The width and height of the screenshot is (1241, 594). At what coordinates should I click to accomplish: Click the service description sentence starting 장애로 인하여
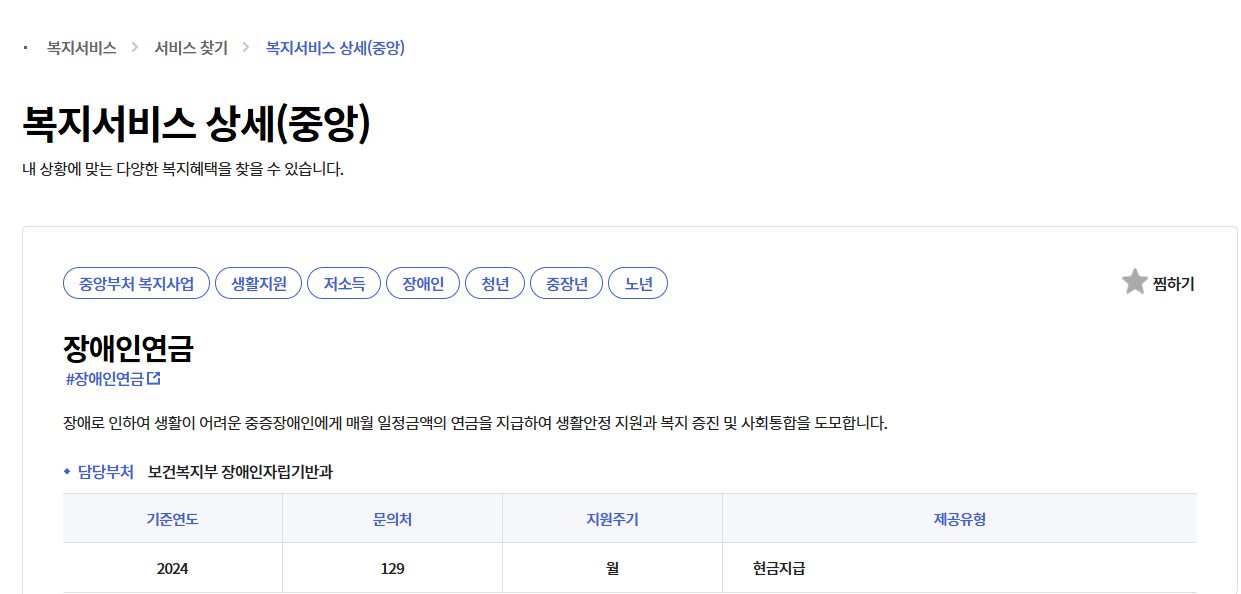tap(475, 423)
